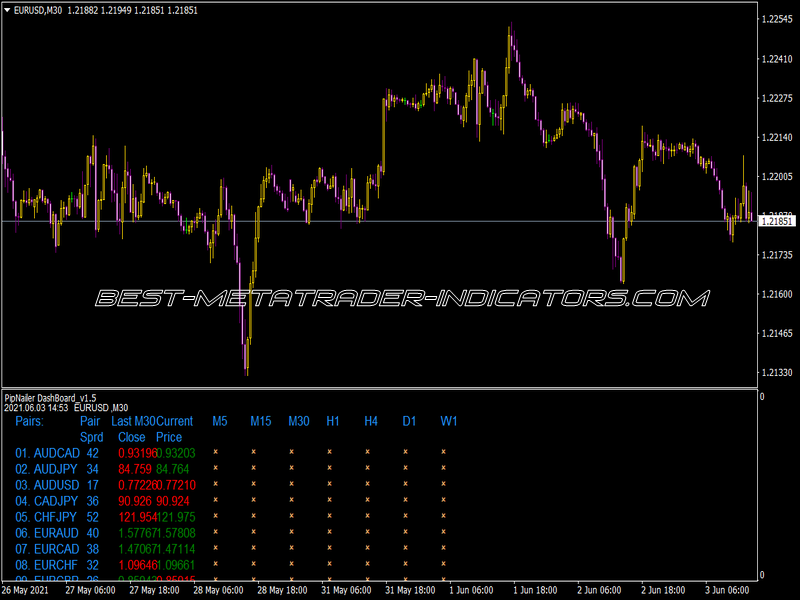Click the 2021.06.03 14:53 timestamp text
800x600 pixels.
coord(36,408)
